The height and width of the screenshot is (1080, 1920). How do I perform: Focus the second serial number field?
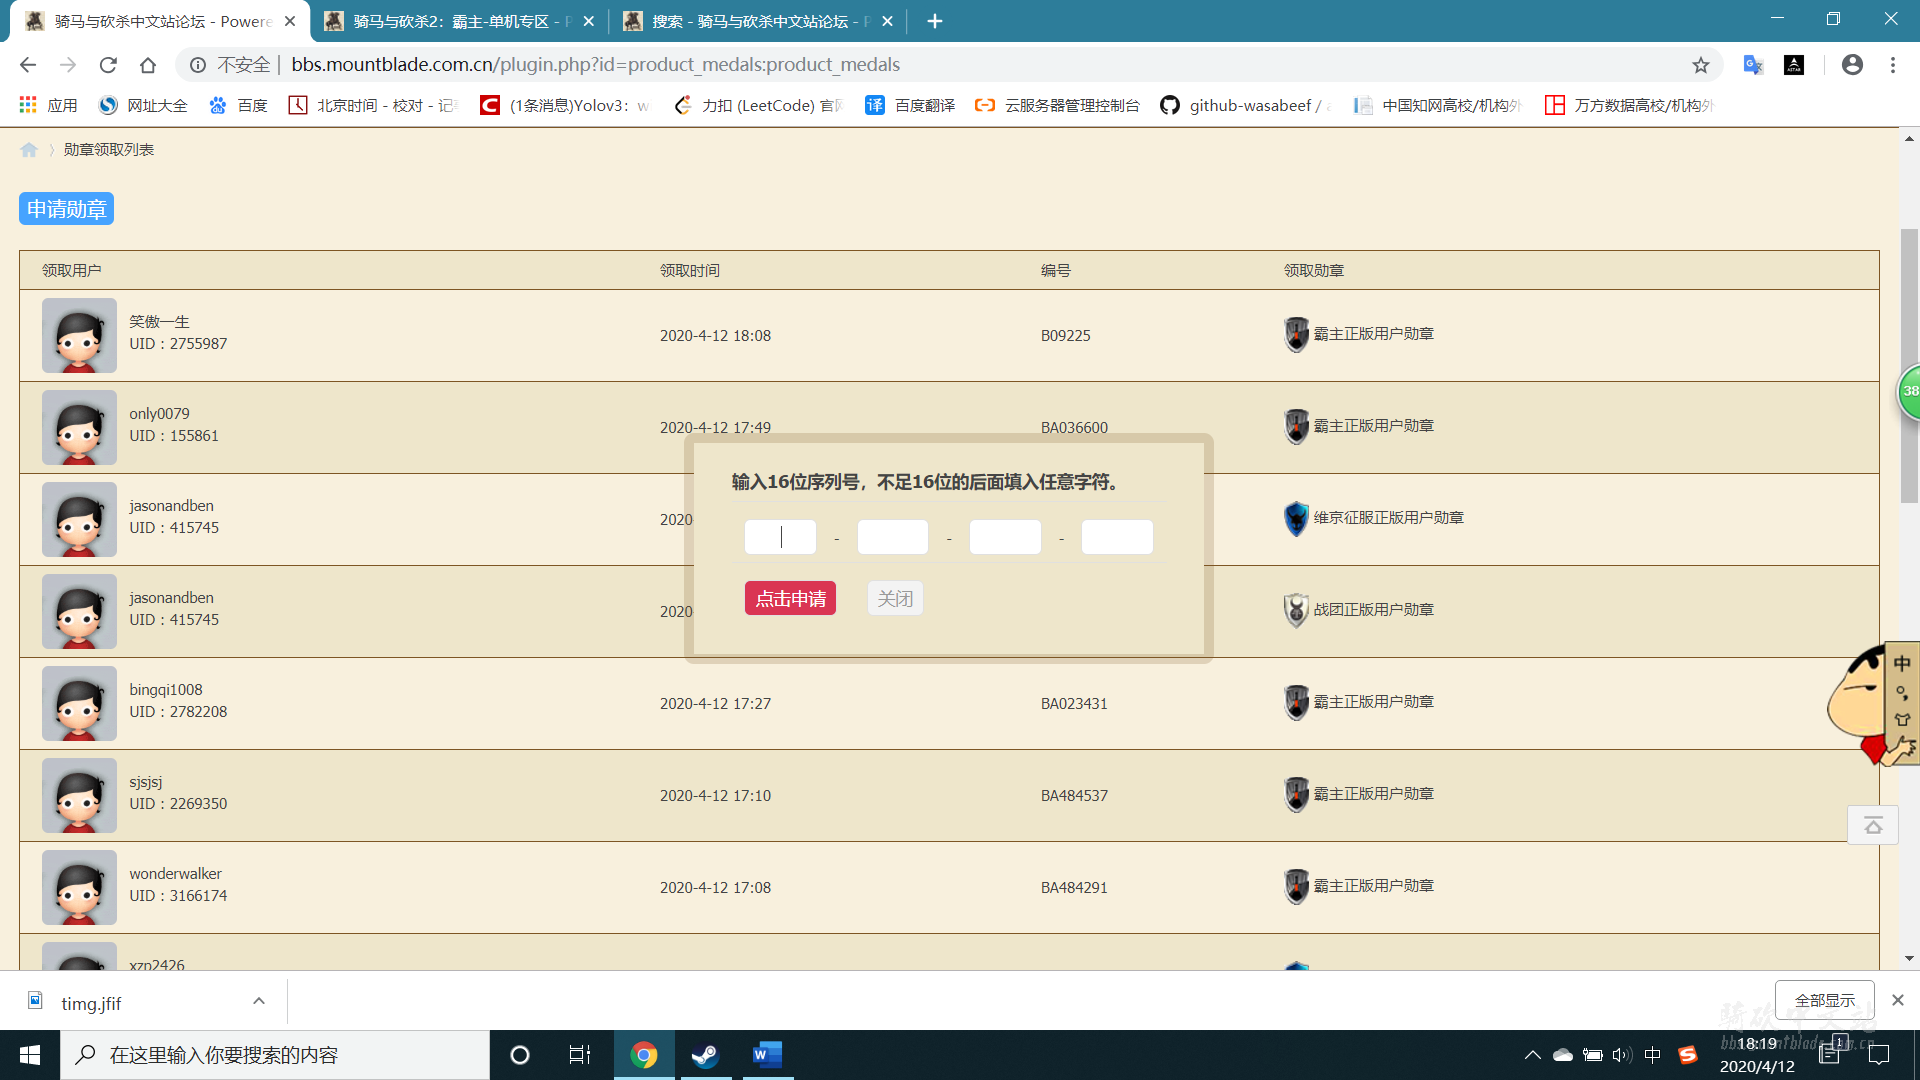point(893,537)
